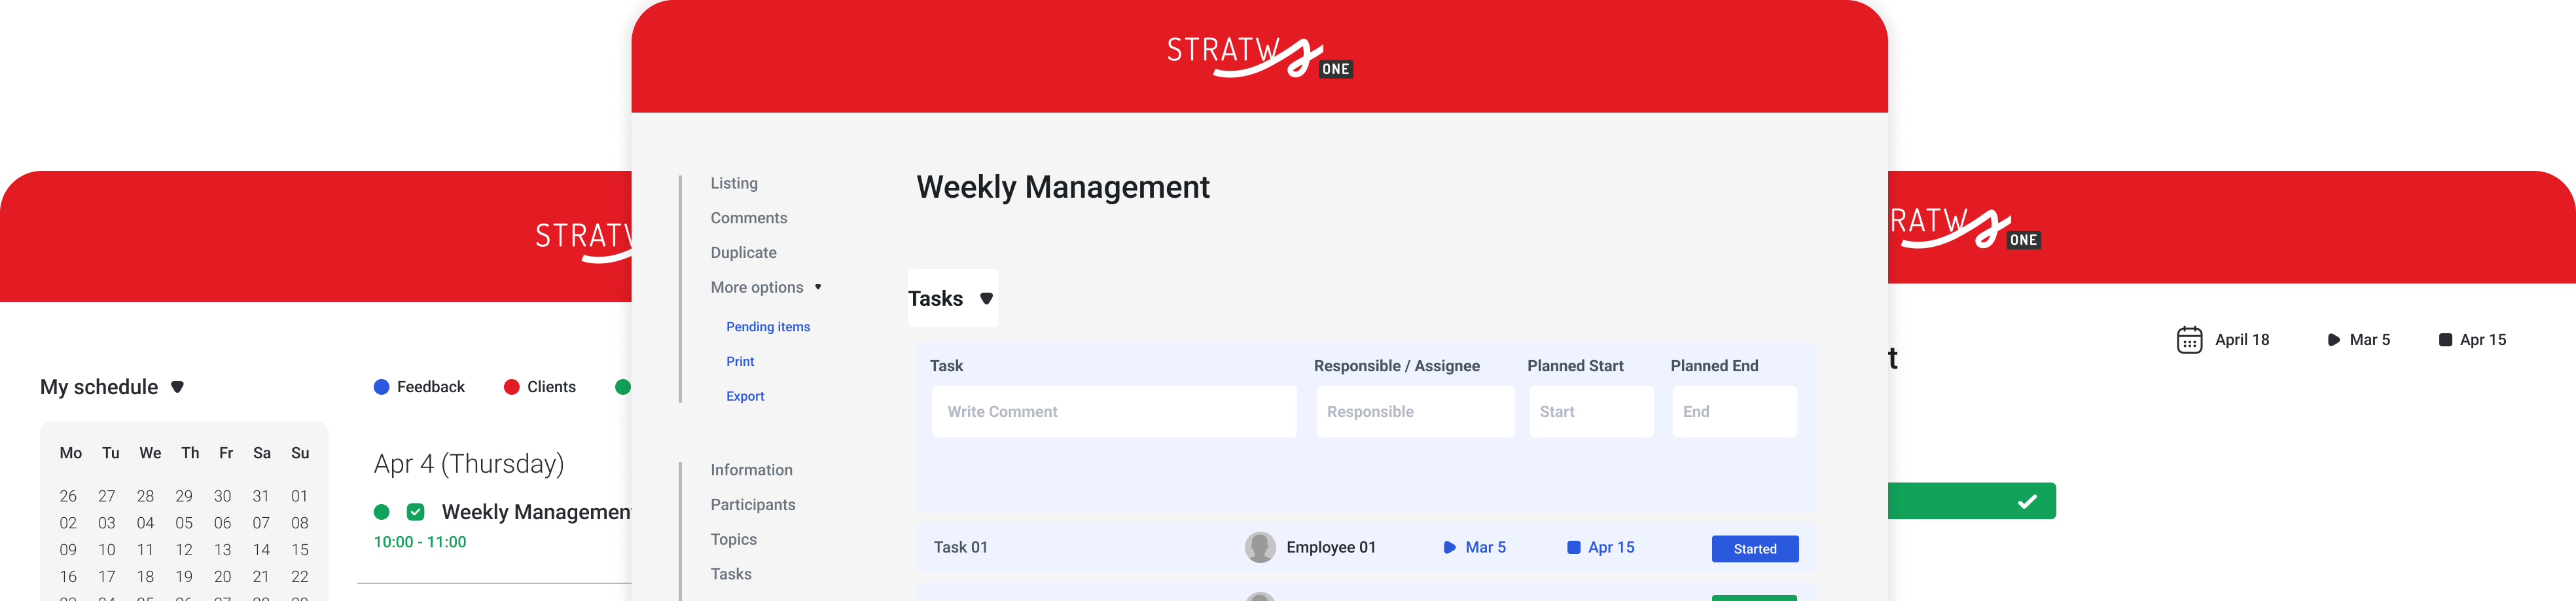Expand the My schedule dropdown
Image resolution: width=2576 pixels, height=601 pixels.
click(177, 387)
